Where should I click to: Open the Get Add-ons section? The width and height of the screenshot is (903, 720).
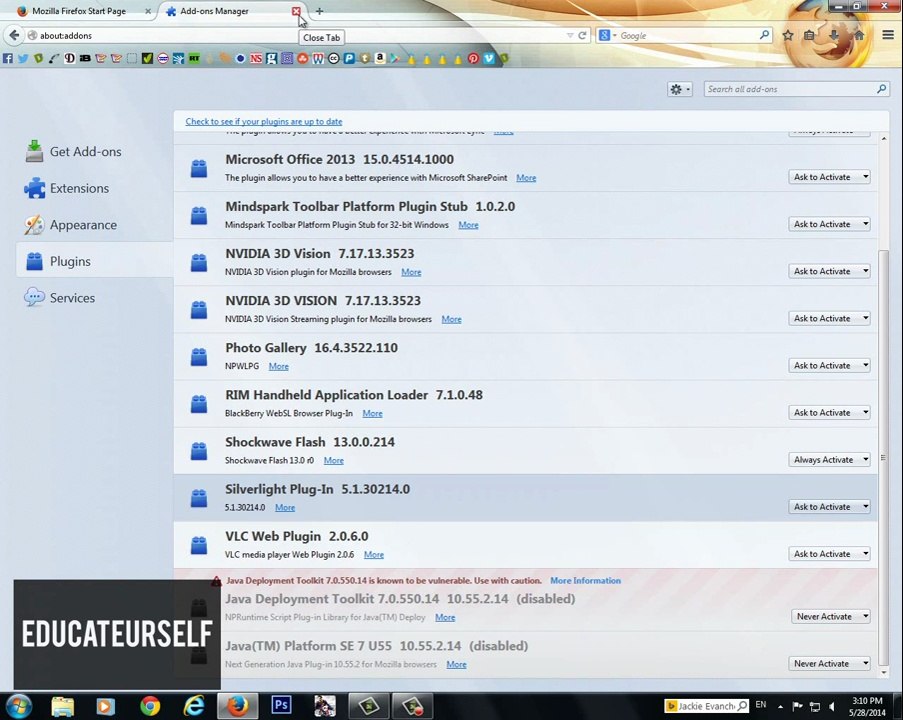(85, 151)
